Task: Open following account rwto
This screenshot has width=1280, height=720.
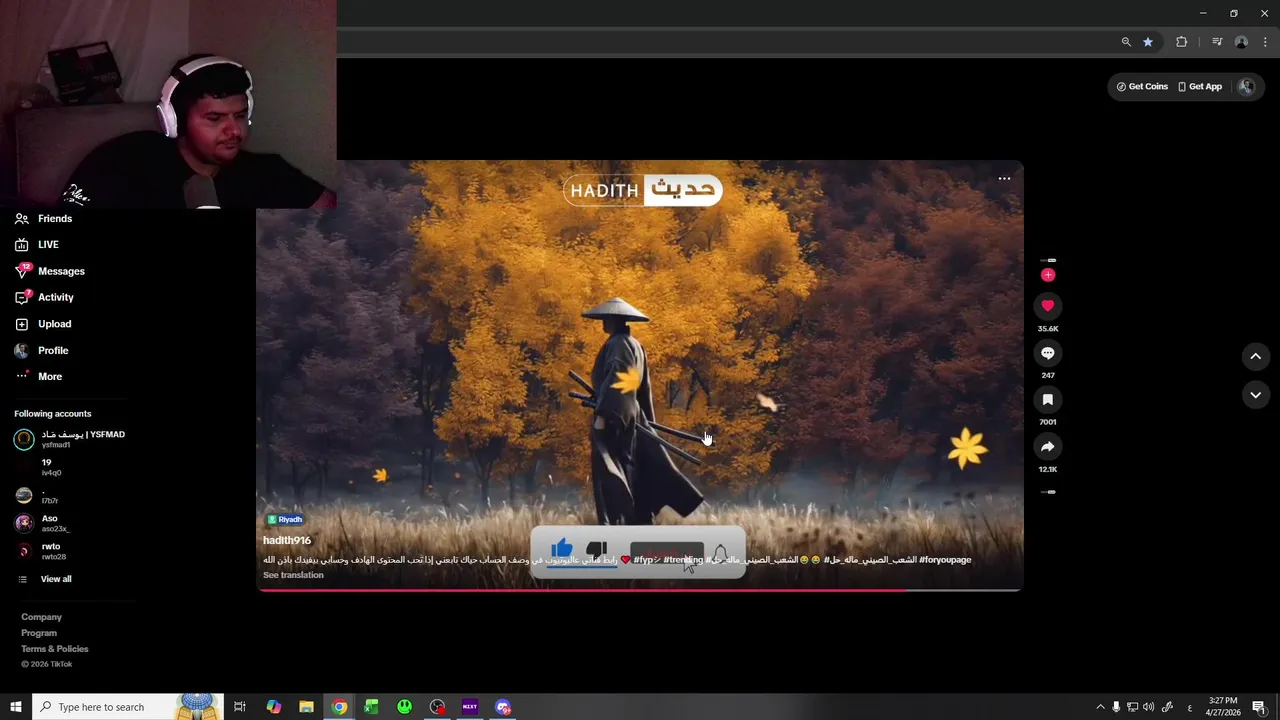Action: coord(41,551)
